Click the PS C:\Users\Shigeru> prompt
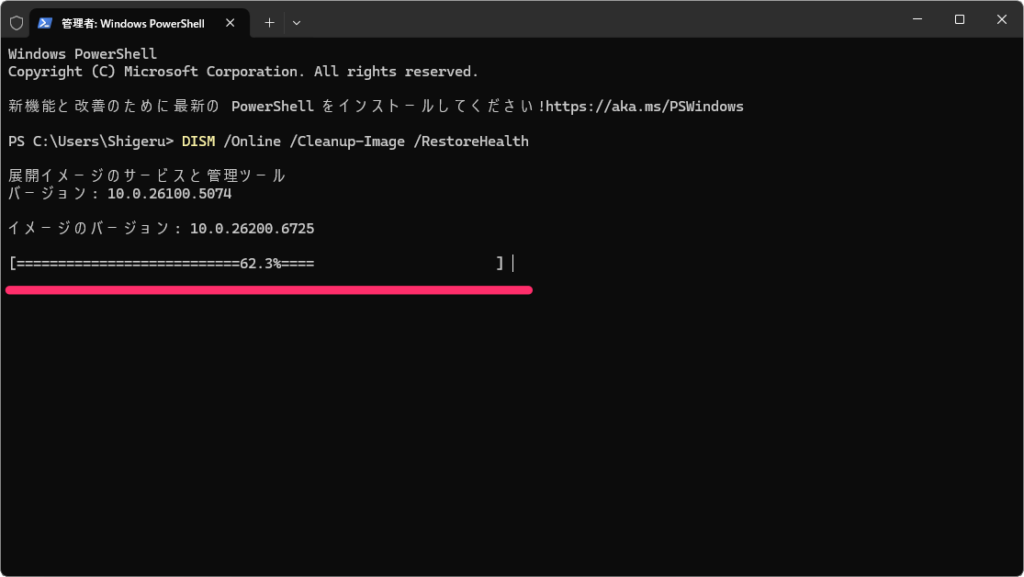 tap(91, 141)
